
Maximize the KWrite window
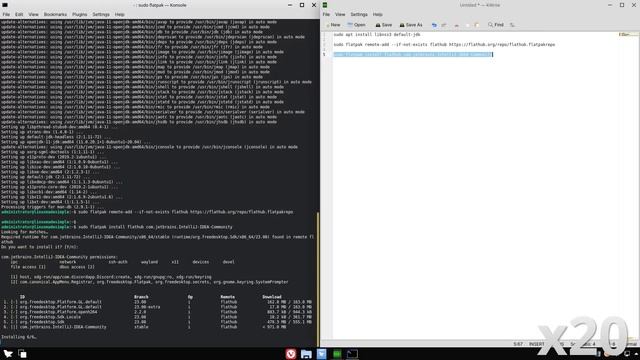(x=622, y=5)
